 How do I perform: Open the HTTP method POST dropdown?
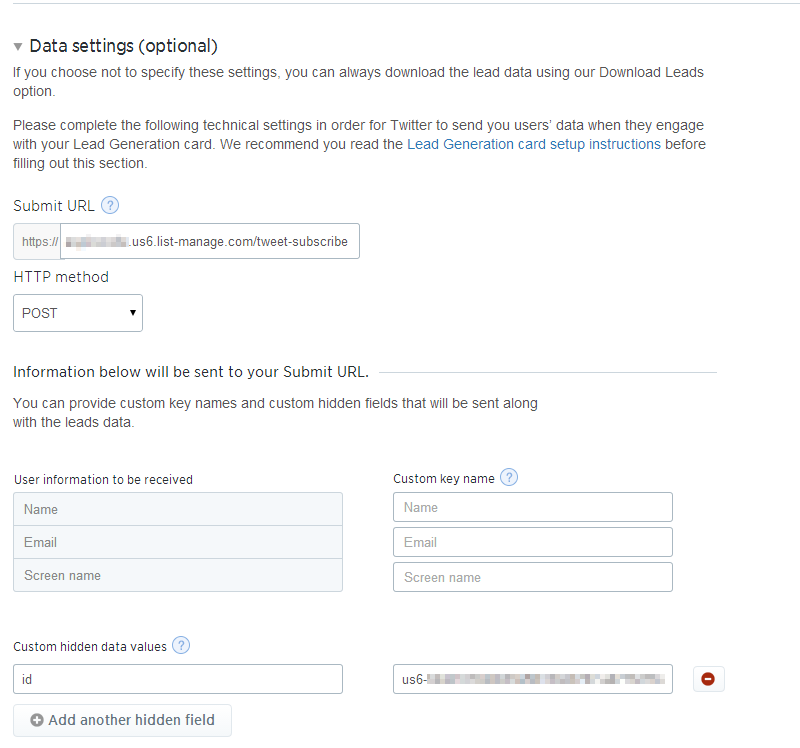pos(78,313)
